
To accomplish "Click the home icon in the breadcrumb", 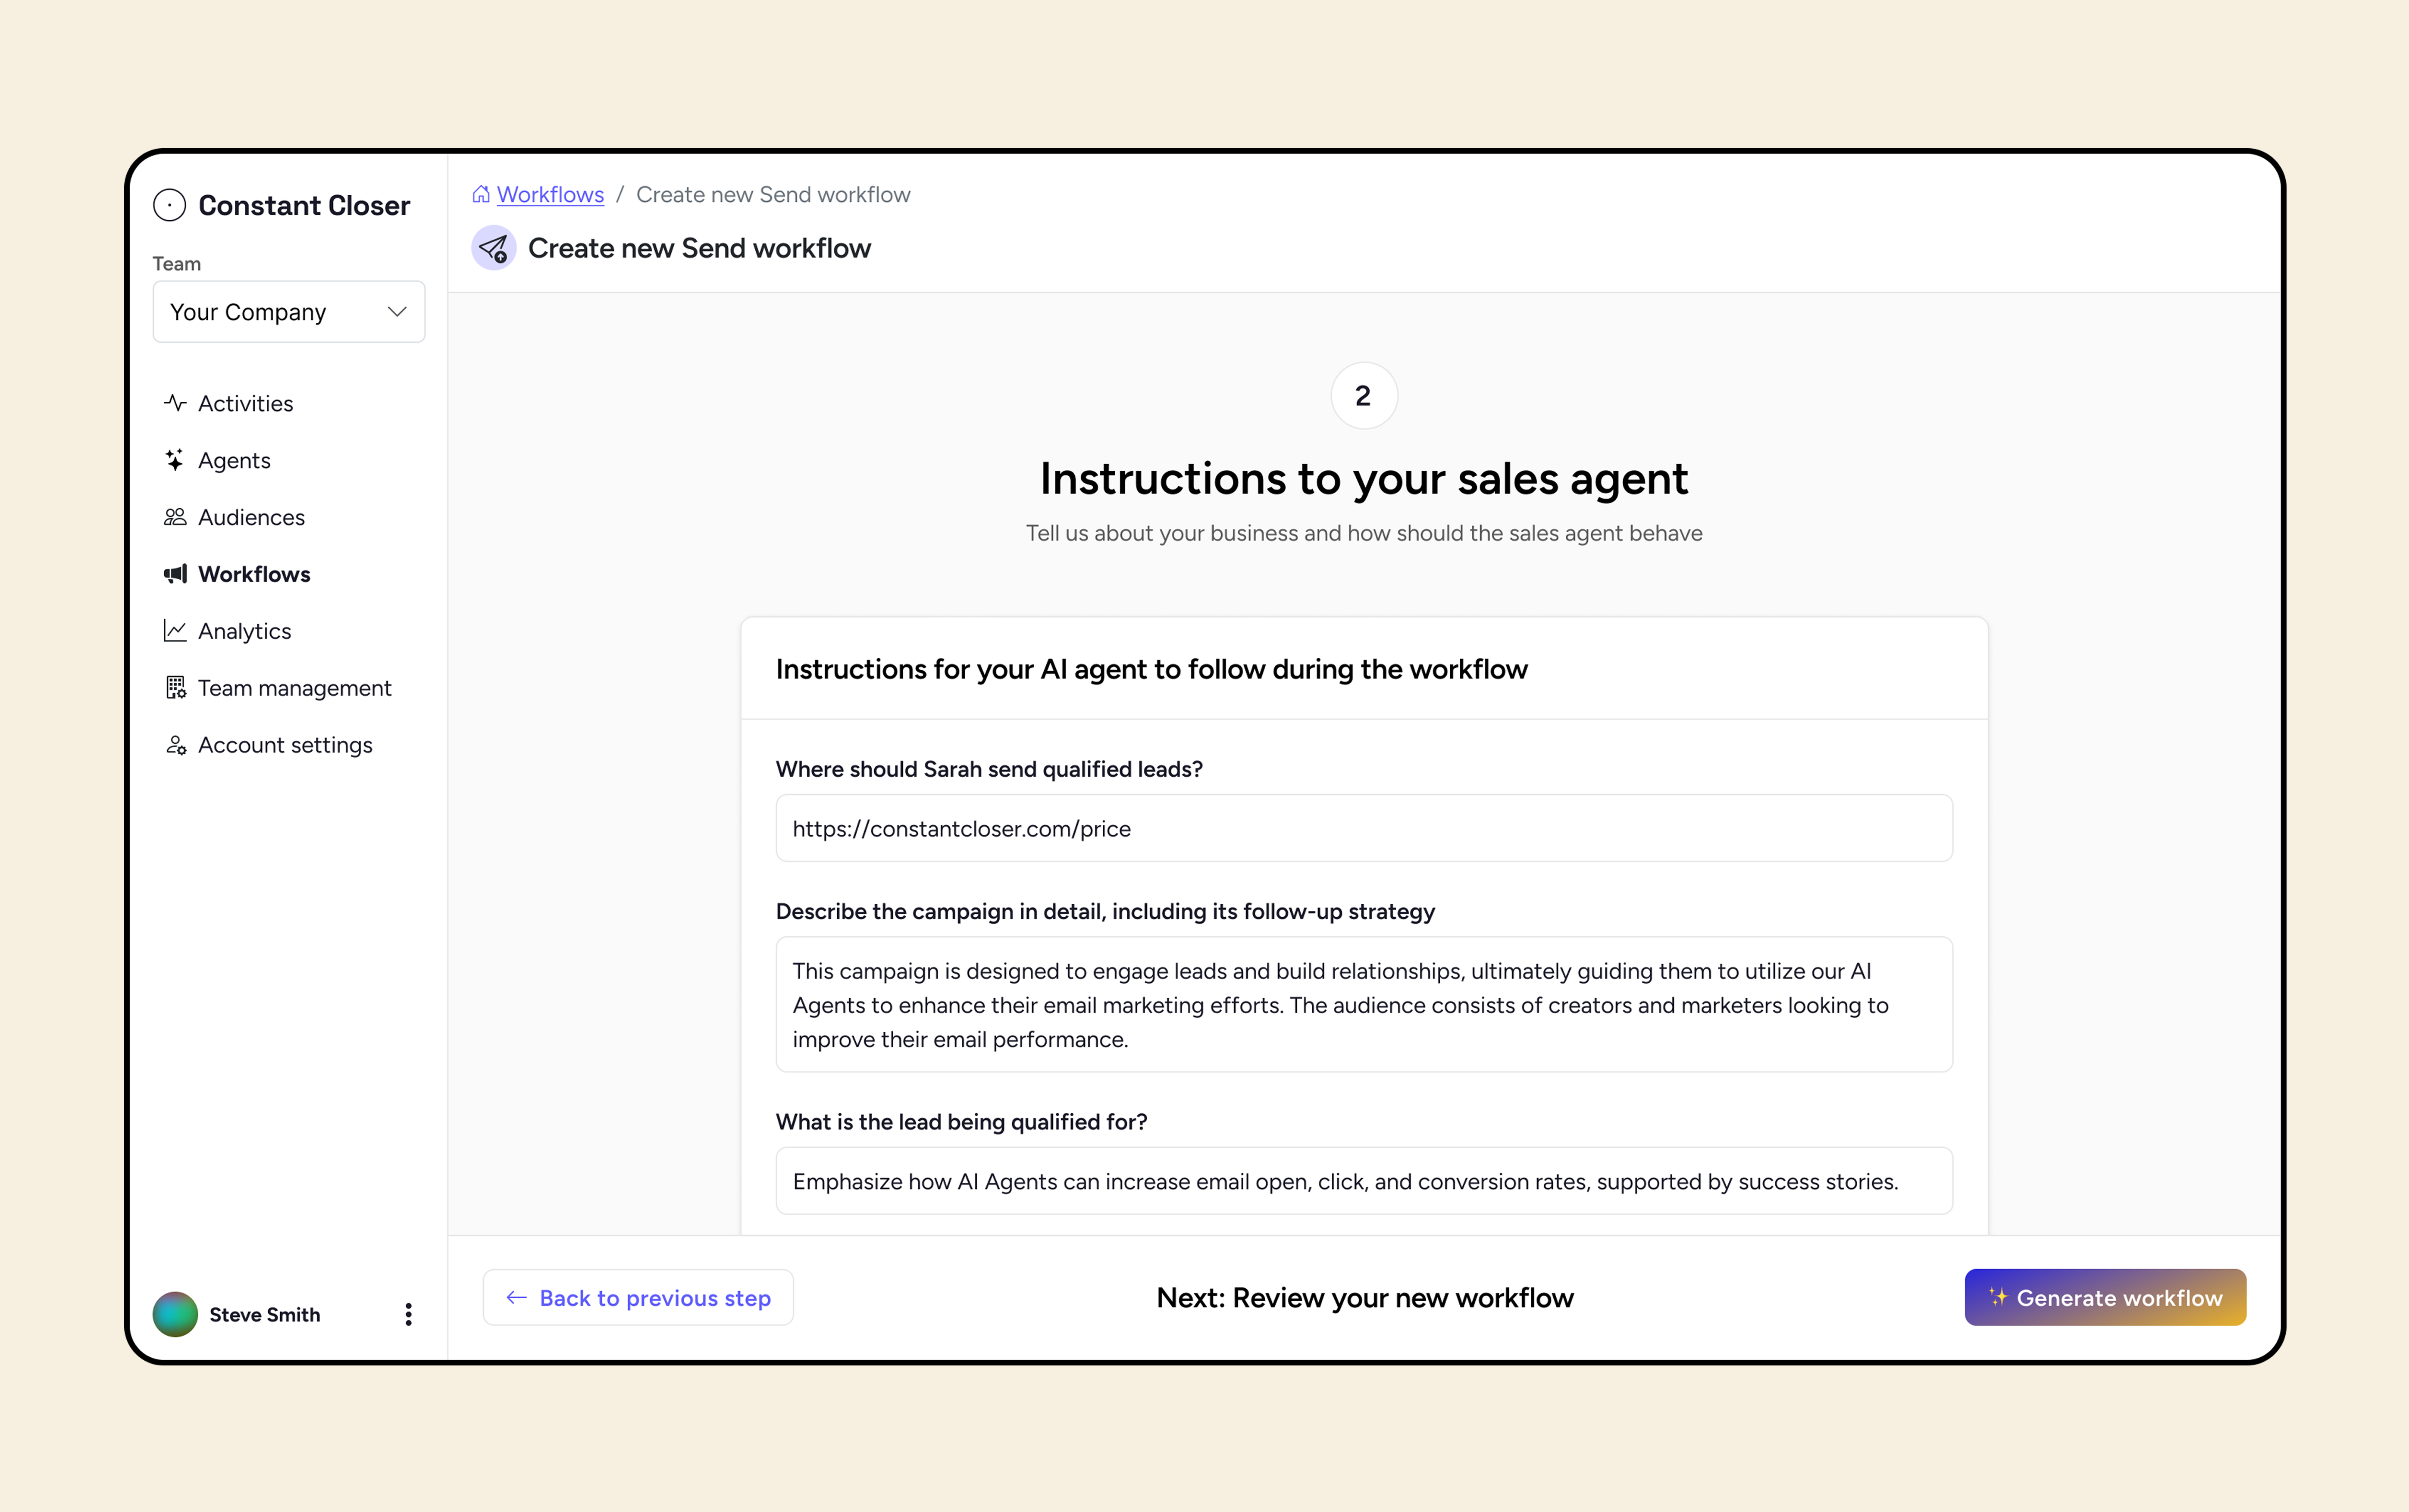I will (x=481, y=194).
